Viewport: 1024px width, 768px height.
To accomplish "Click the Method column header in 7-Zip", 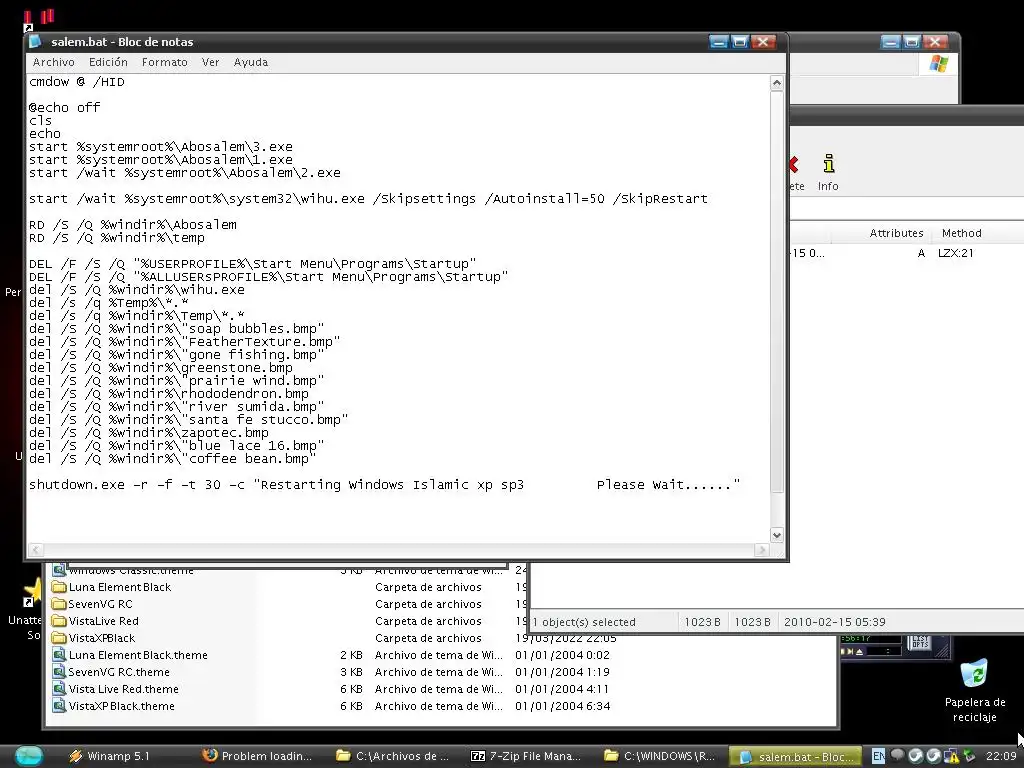I will click(x=961, y=233).
